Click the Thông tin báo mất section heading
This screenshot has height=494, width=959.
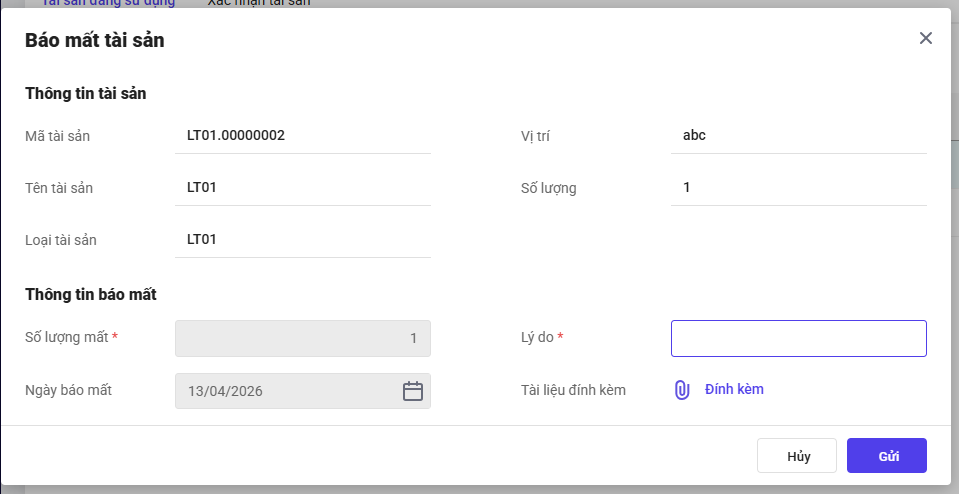[90, 294]
